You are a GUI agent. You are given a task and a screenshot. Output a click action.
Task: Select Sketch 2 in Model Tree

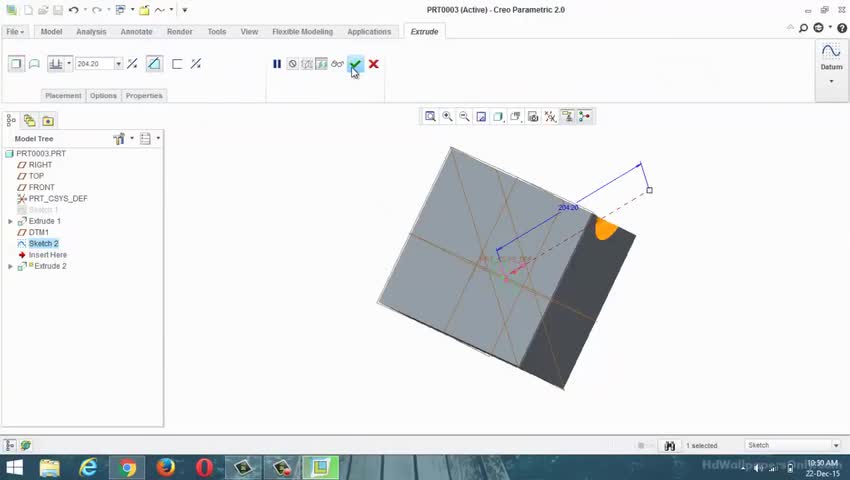[43, 244]
